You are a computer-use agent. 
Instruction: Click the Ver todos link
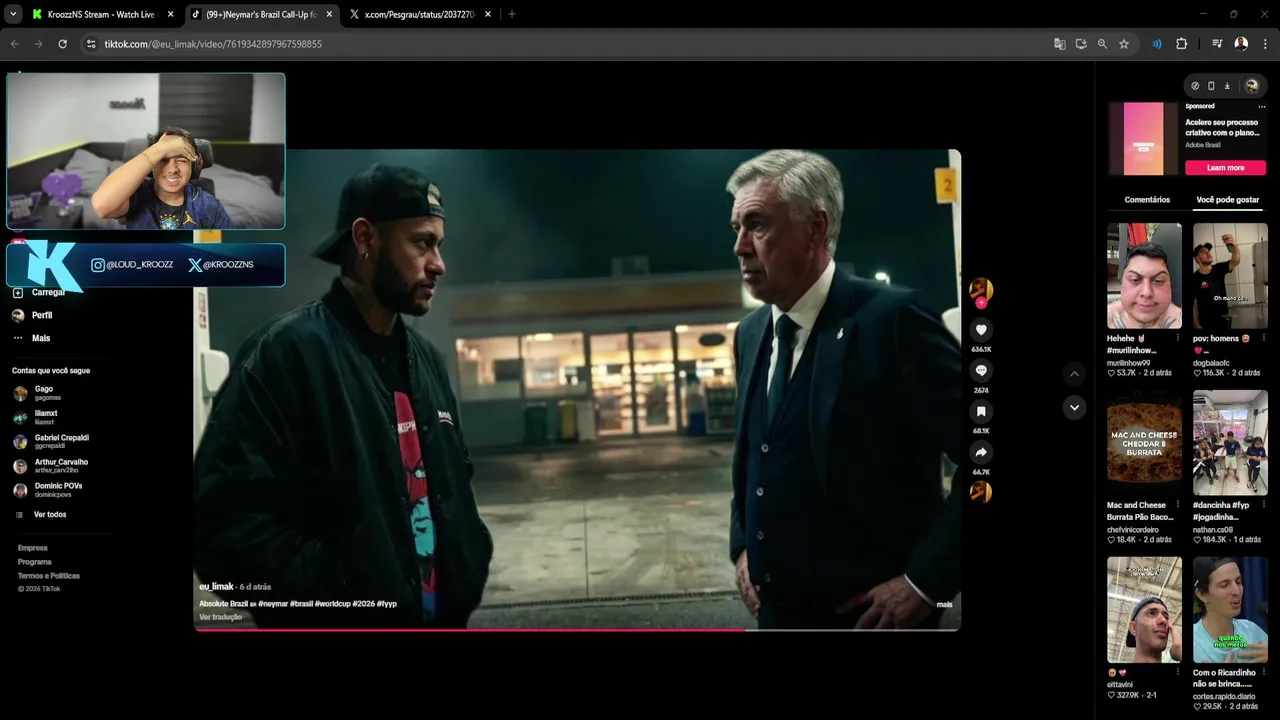tap(50, 514)
